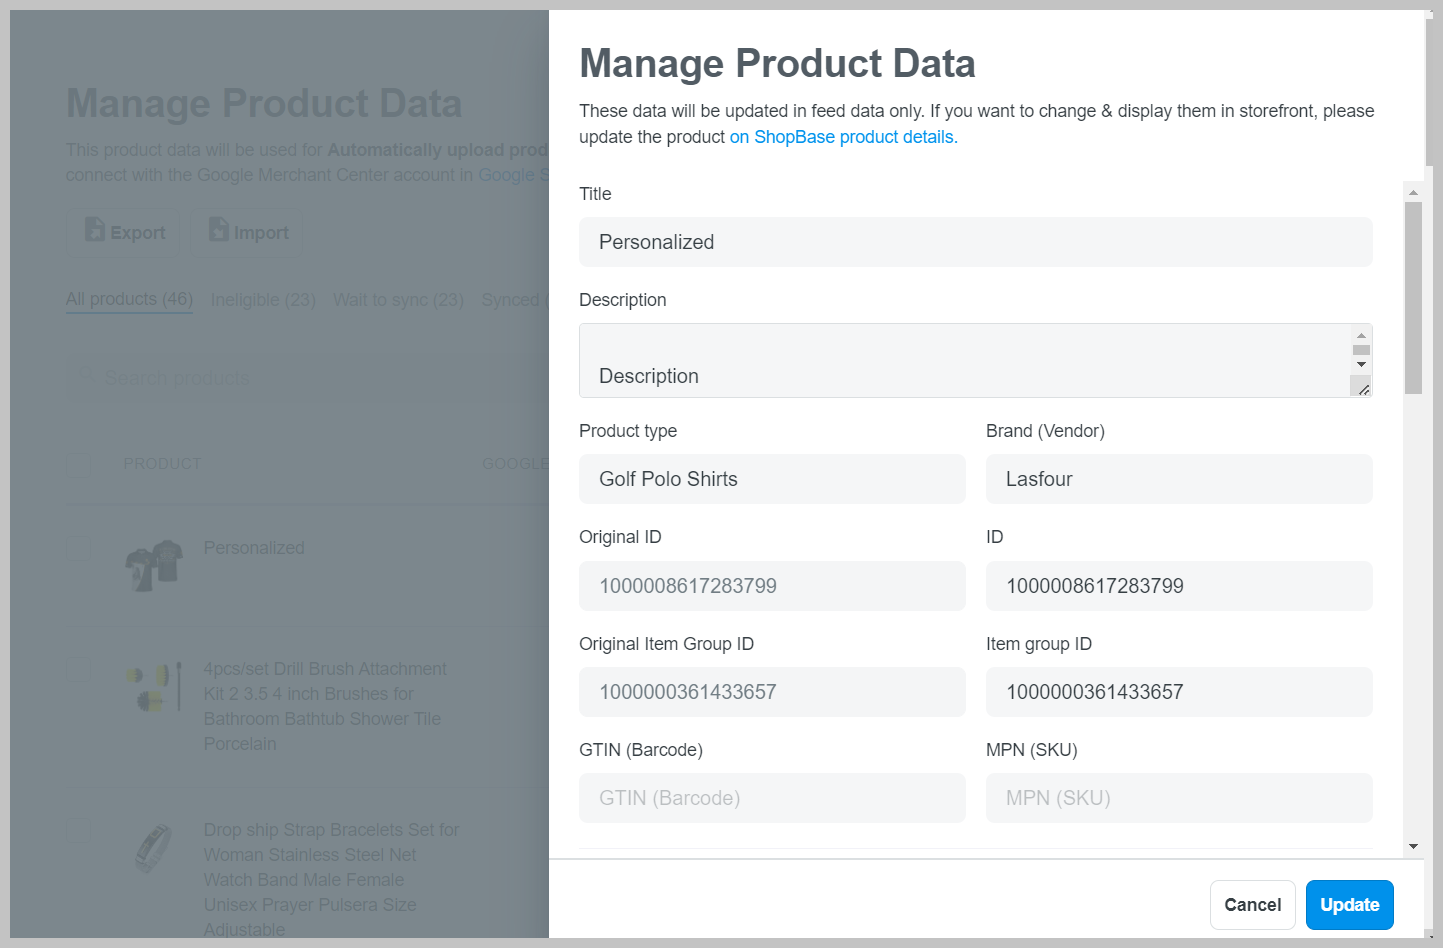Click the Personalized product name in list

coord(254,548)
